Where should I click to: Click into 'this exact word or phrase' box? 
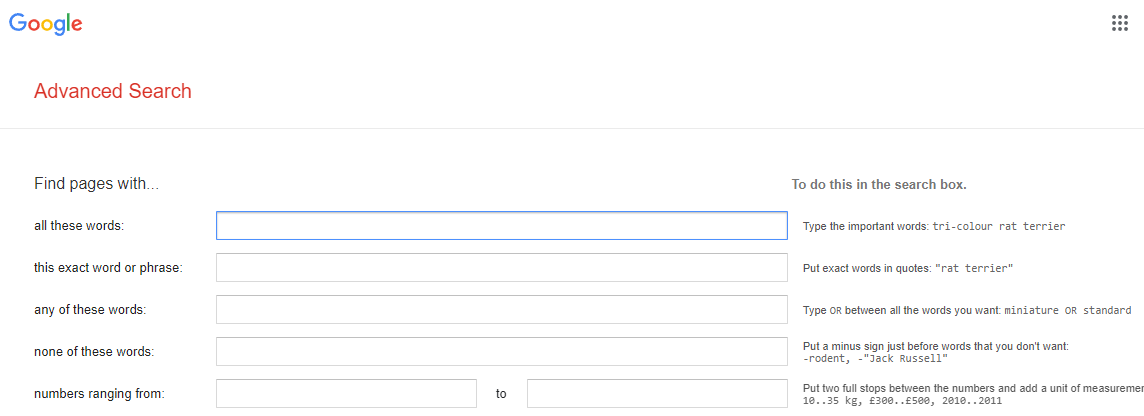coord(501,268)
